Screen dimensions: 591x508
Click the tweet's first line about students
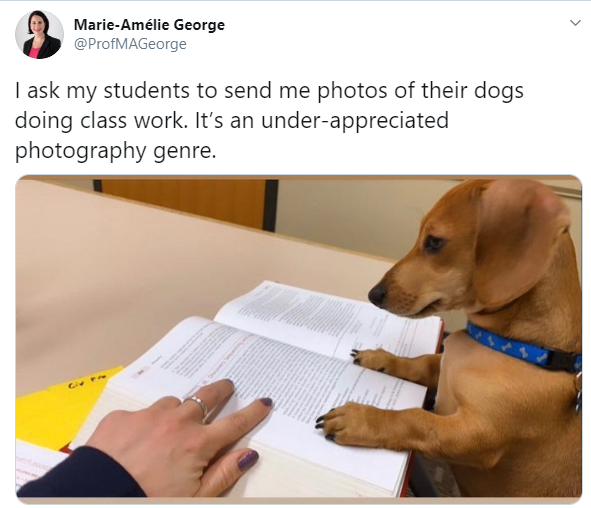click(269, 91)
